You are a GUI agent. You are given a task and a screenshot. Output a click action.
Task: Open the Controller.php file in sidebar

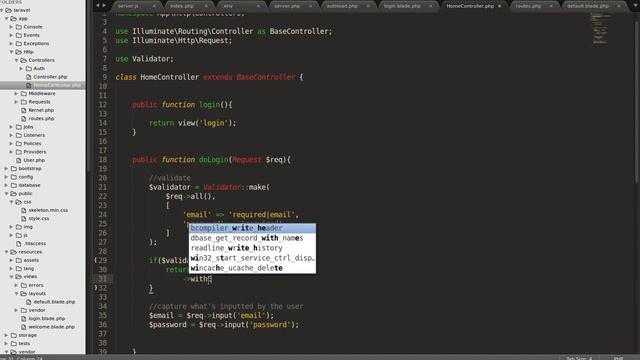50,77
